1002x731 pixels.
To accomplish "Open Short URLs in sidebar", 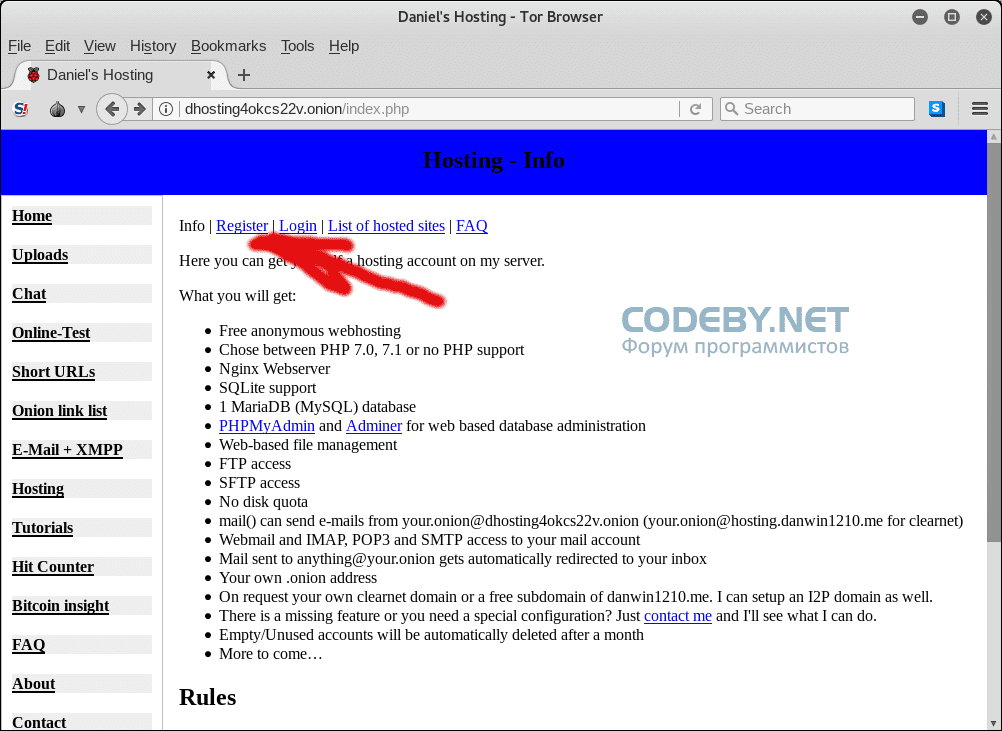I will 54,372.
